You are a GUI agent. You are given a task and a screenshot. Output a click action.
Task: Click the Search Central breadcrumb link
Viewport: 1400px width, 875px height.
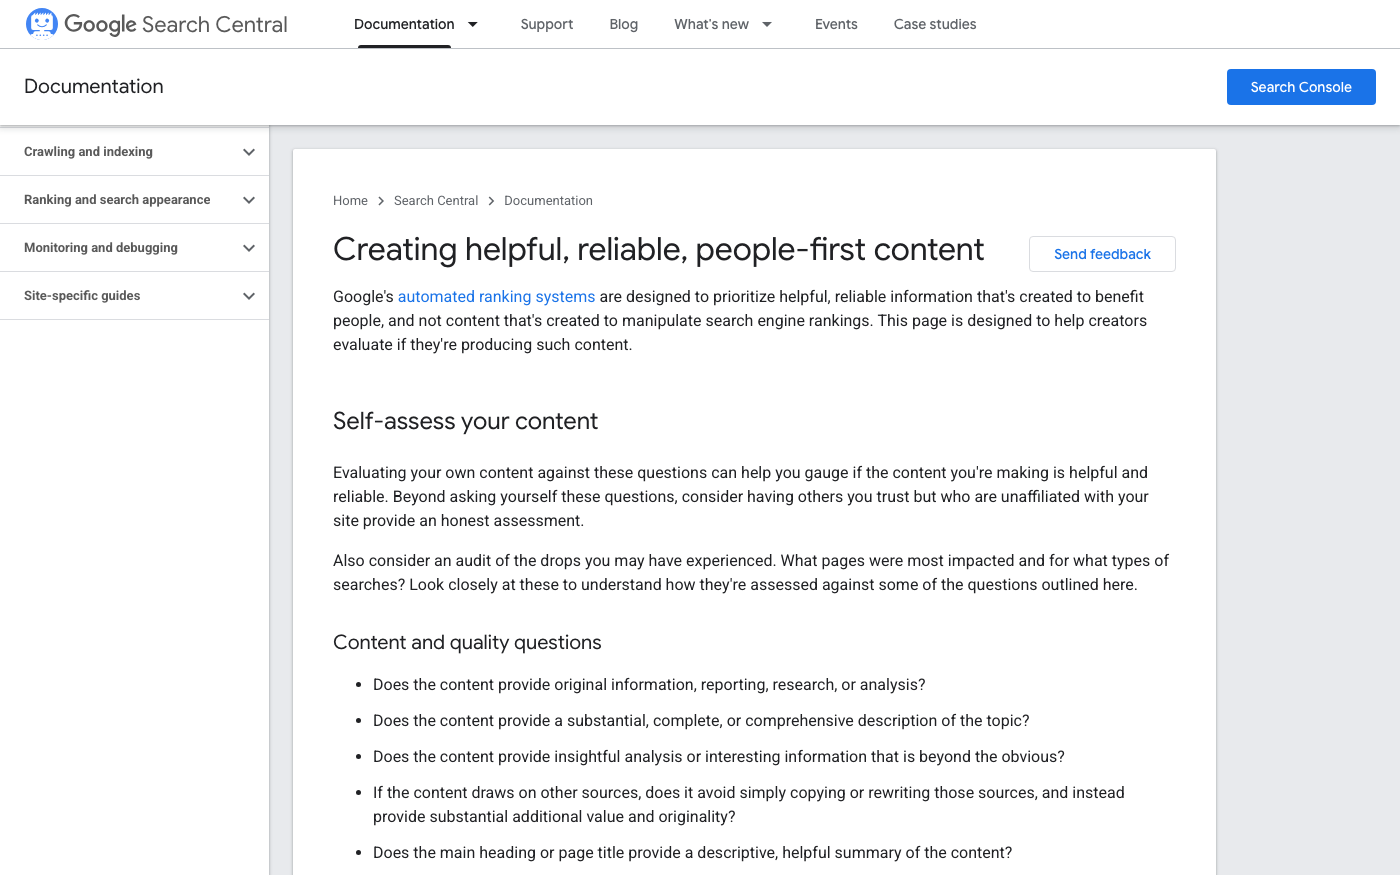click(436, 201)
